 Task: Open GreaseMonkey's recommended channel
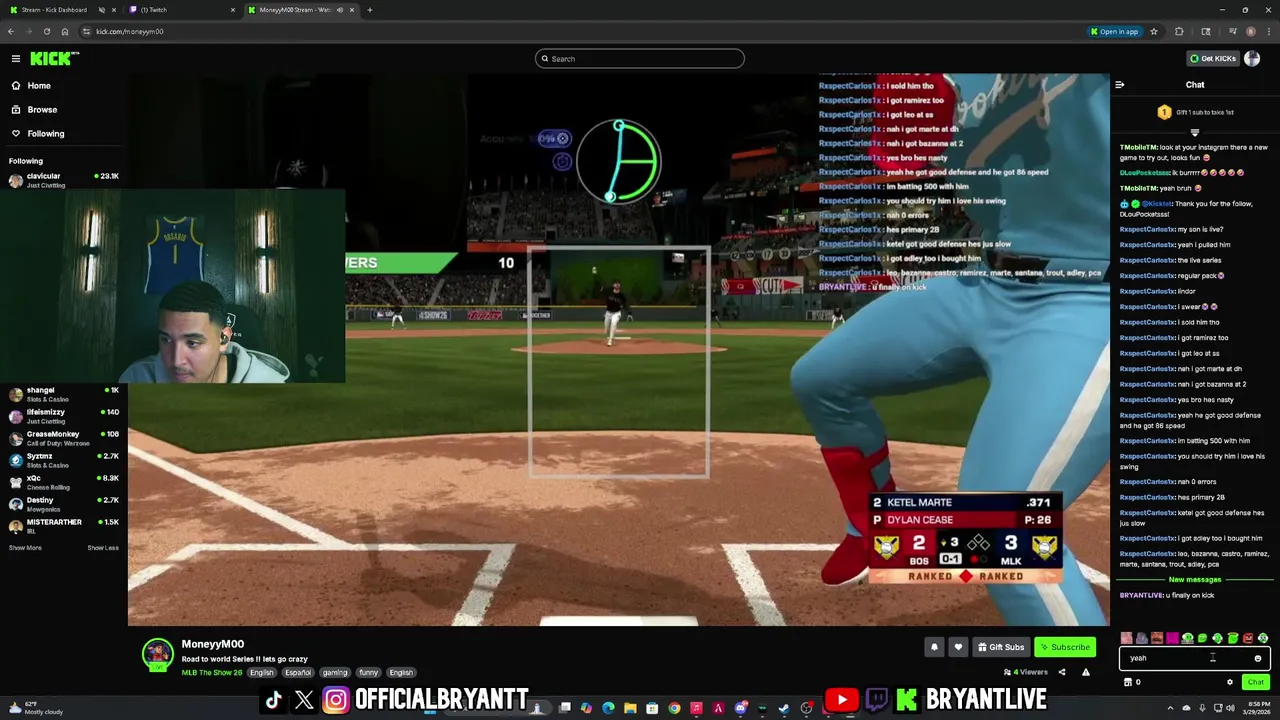point(64,438)
